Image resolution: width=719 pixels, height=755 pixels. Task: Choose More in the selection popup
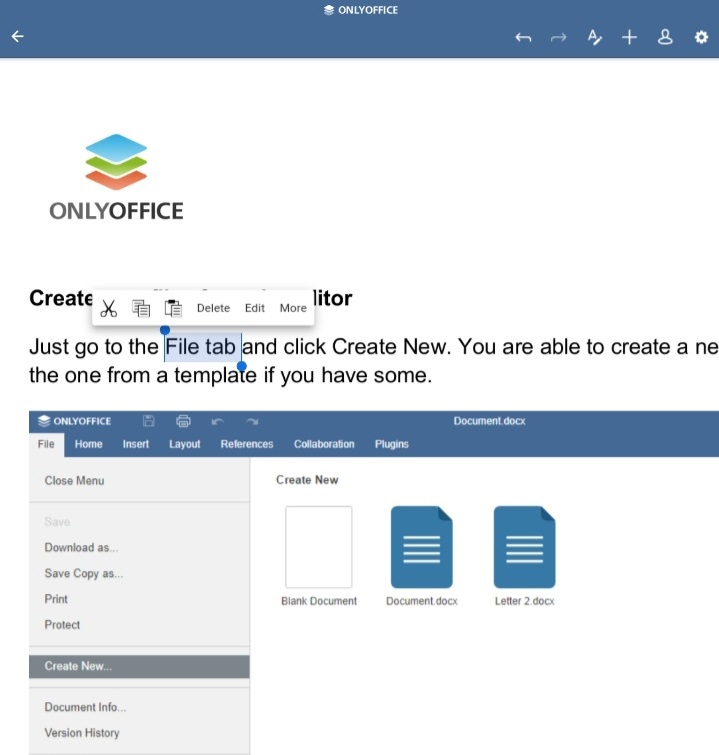point(293,308)
